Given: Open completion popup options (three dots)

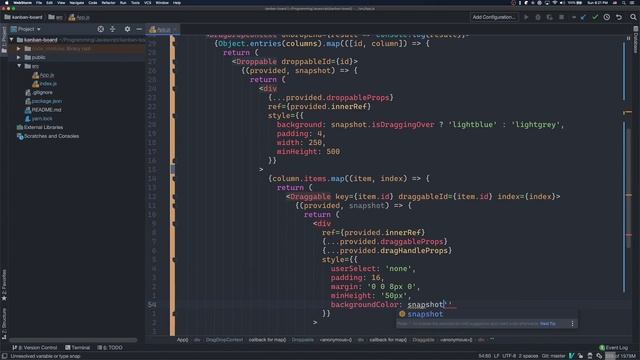Looking at the screenshot, I should [x=572, y=324].
